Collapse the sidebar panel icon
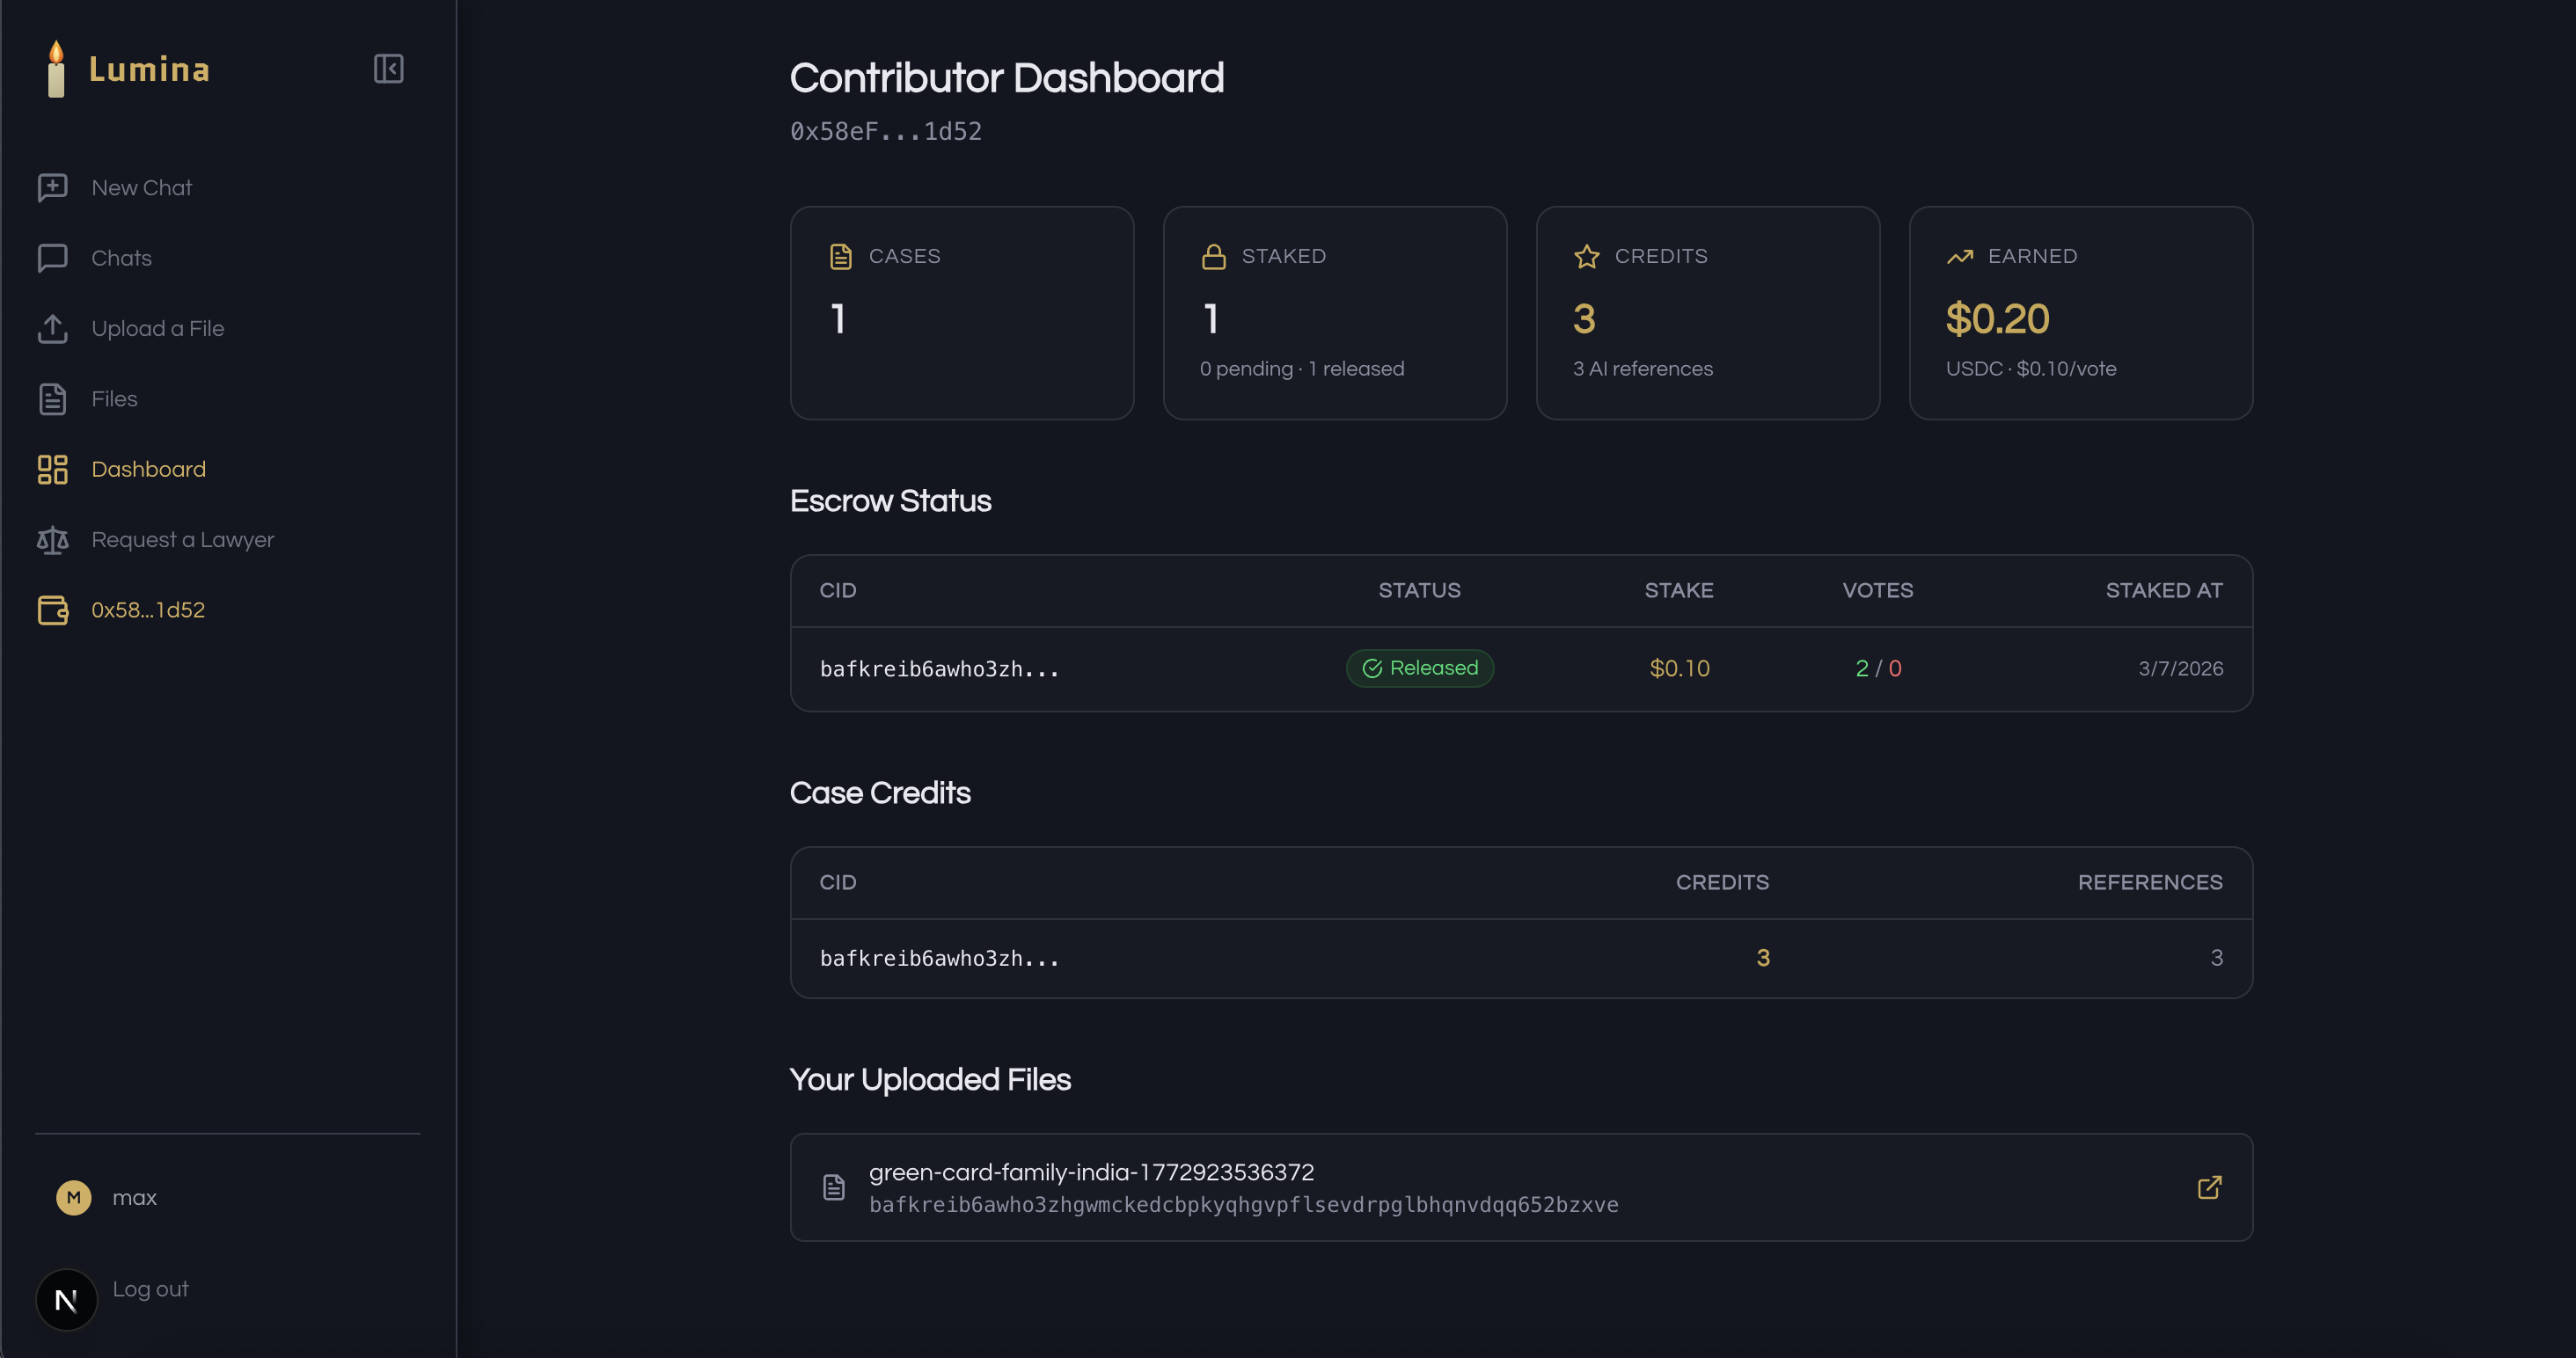 (x=388, y=69)
